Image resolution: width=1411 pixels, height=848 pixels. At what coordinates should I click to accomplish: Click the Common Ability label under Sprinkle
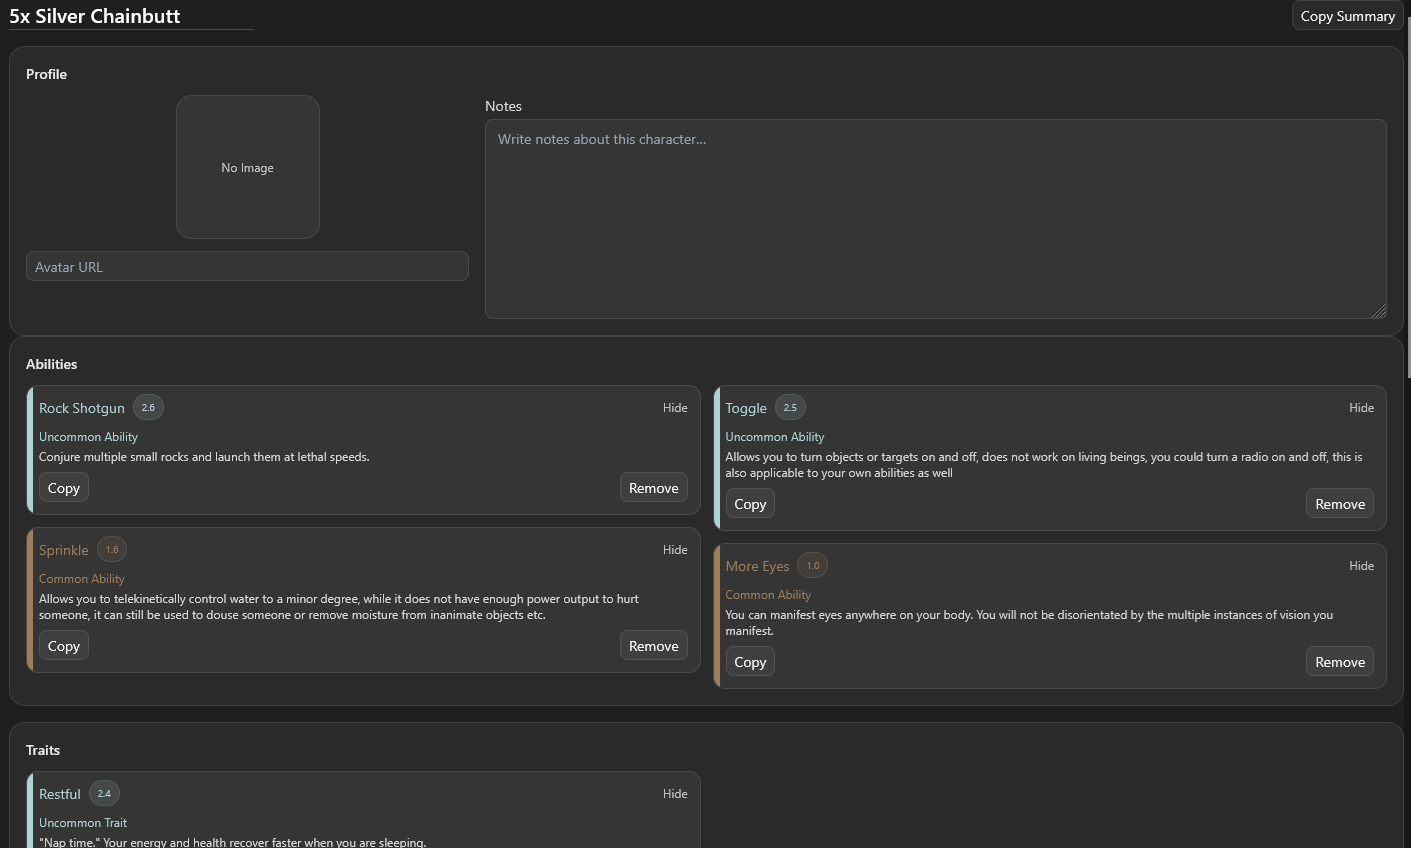pyautogui.click(x=82, y=579)
